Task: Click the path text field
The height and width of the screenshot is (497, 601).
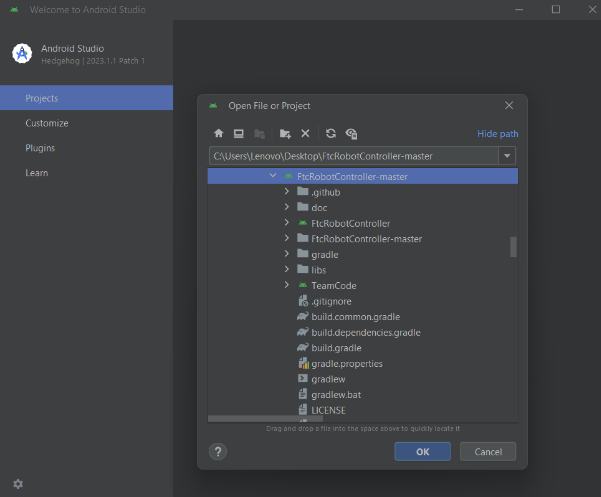Action: tap(354, 156)
